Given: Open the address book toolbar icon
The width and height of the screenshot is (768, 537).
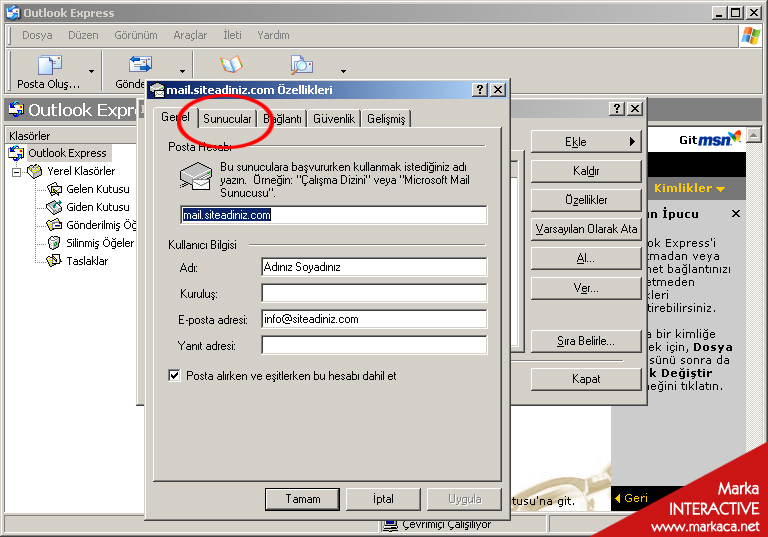Looking at the screenshot, I should [231, 64].
